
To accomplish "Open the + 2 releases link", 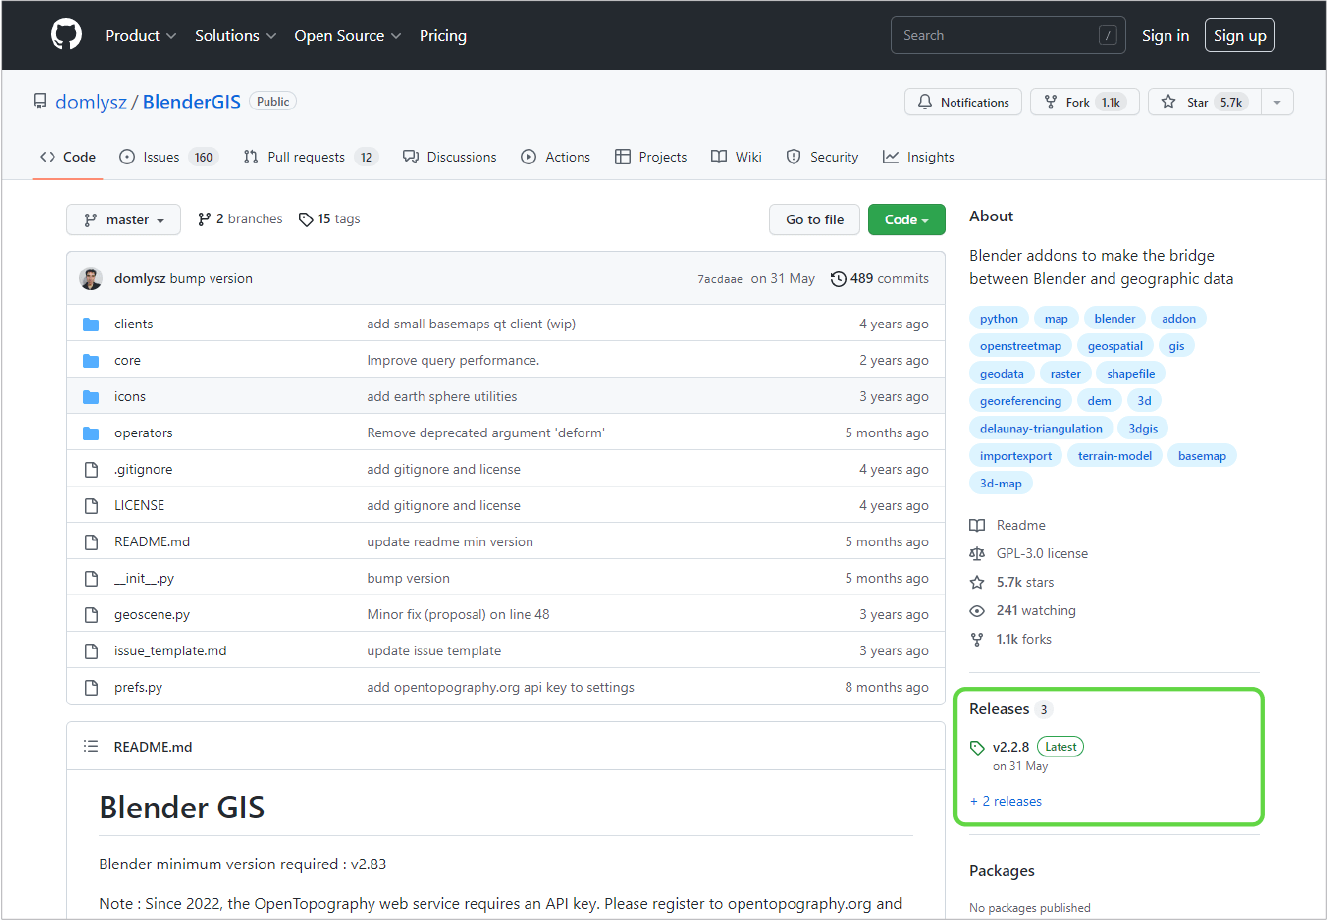I will click(1006, 802).
